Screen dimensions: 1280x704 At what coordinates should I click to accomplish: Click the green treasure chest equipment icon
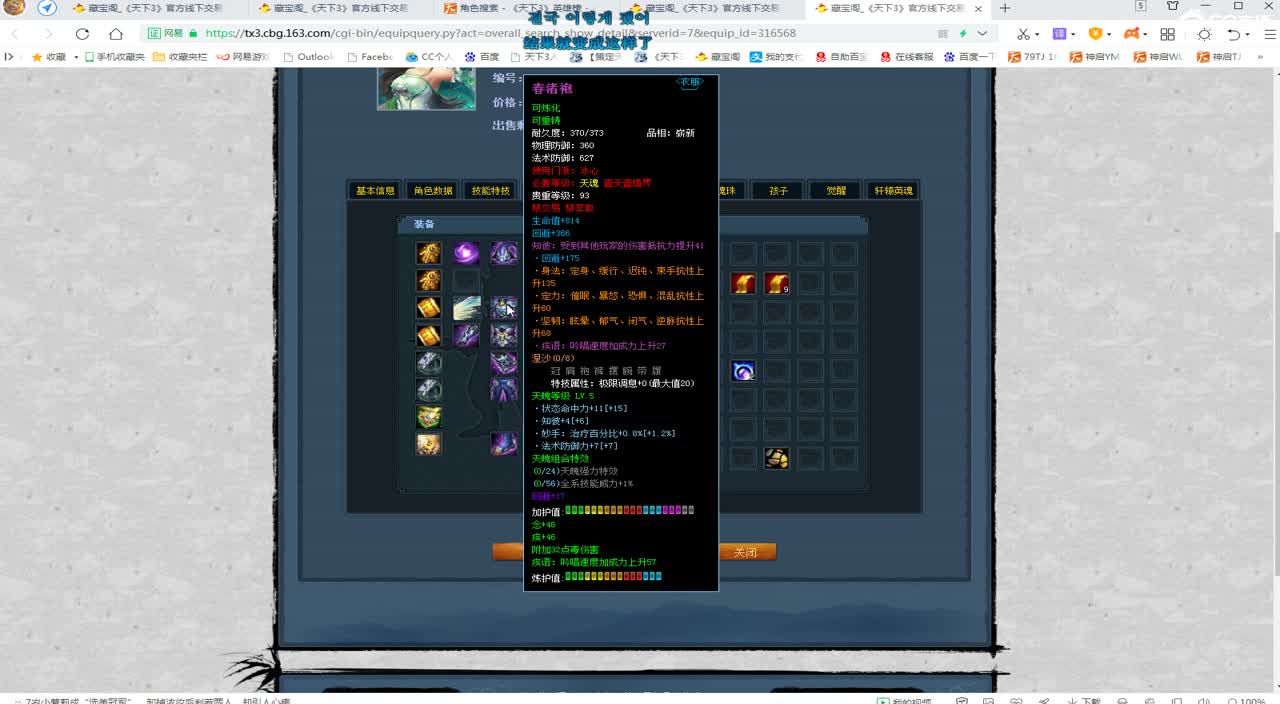pyautogui.click(x=429, y=417)
